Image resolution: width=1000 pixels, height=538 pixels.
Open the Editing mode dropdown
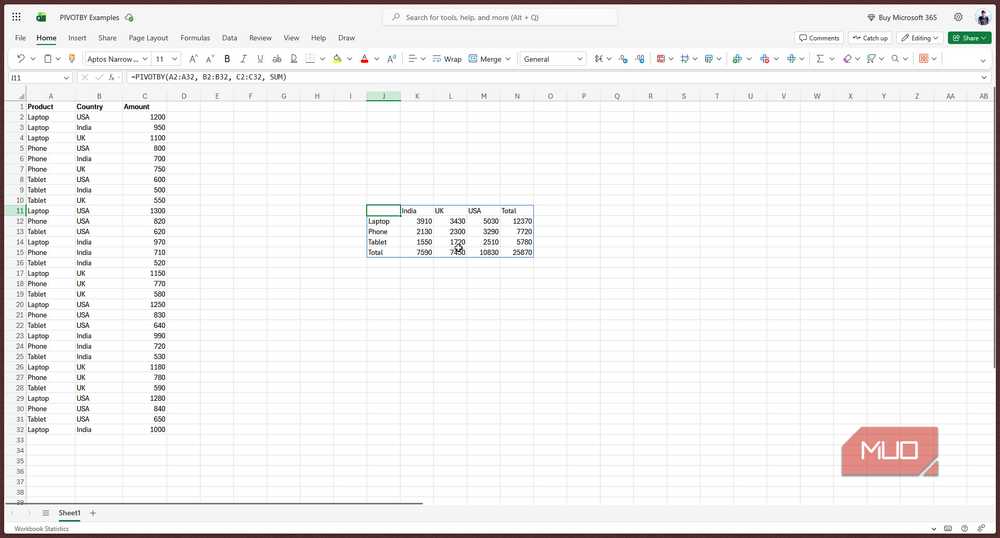(x=920, y=38)
